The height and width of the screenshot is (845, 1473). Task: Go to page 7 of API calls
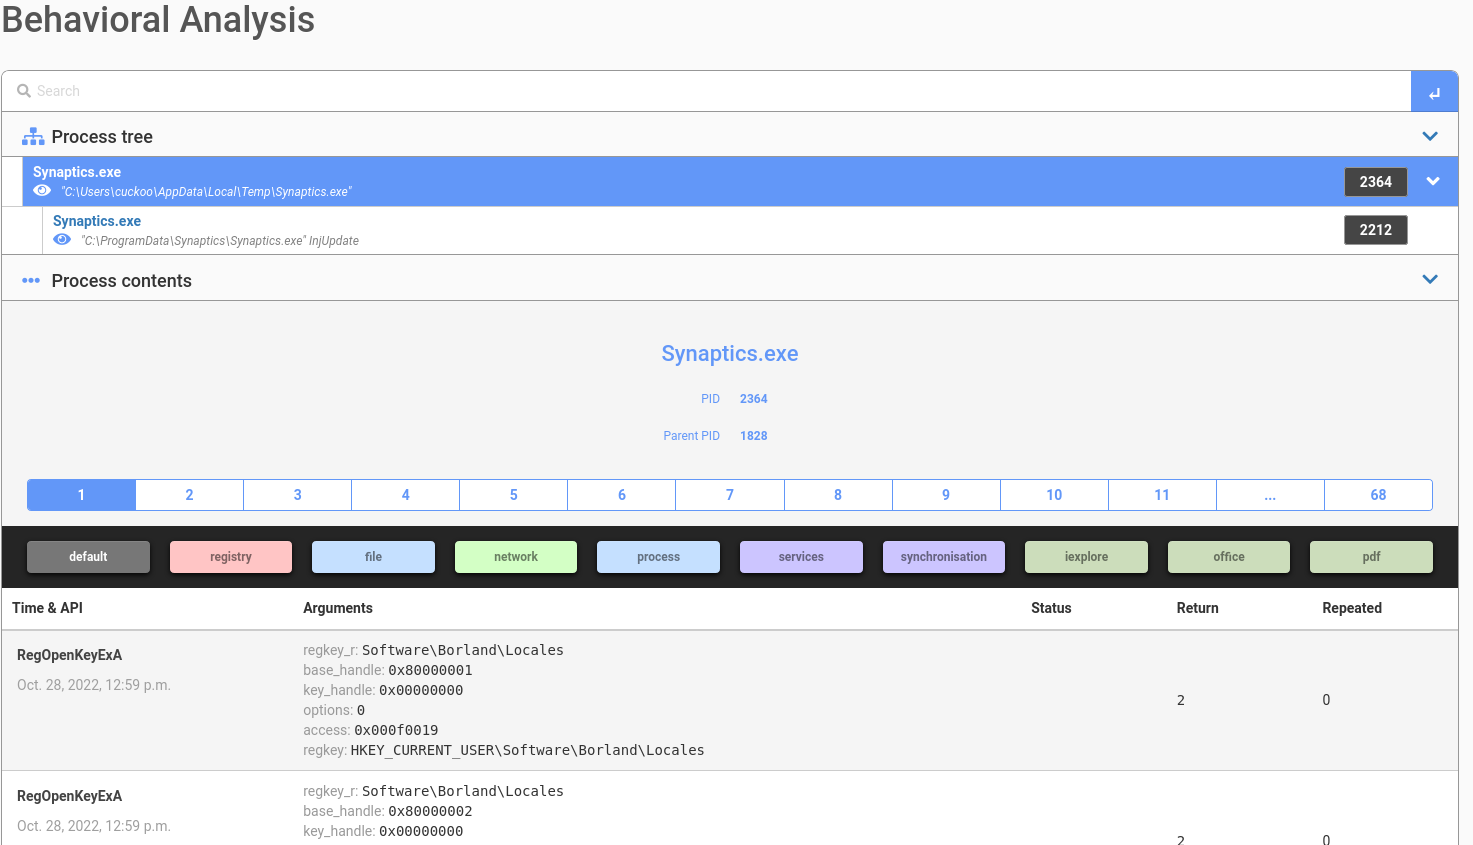pos(730,495)
